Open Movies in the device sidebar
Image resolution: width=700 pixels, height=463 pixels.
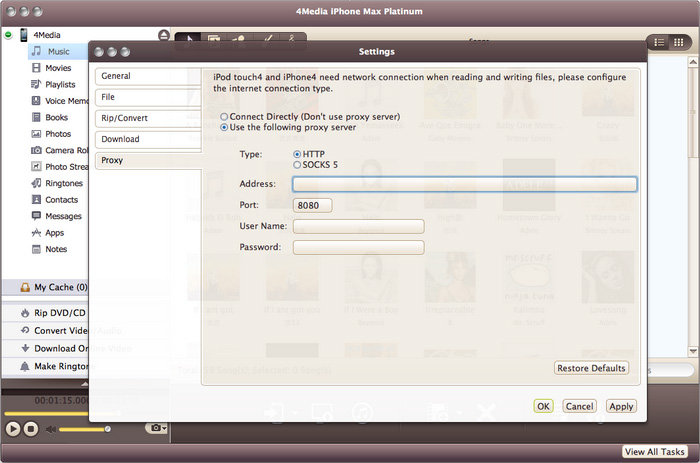coord(57,68)
